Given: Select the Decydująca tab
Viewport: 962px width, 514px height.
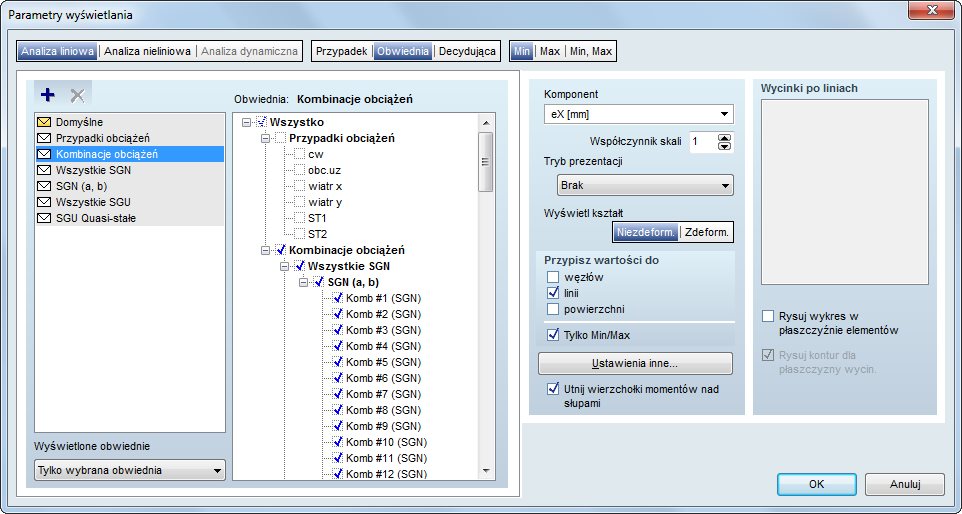Looking at the screenshot, I should 467,51.
